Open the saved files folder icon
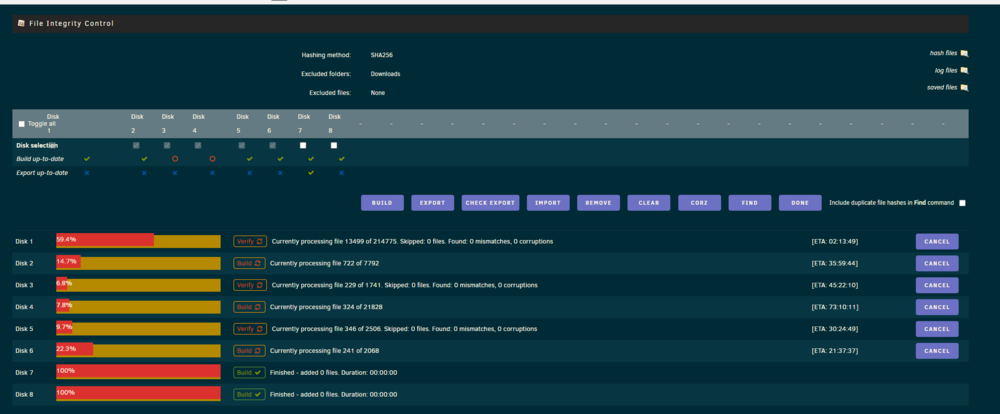Screen dimensions: 1000x414 (x=964, y=88)
